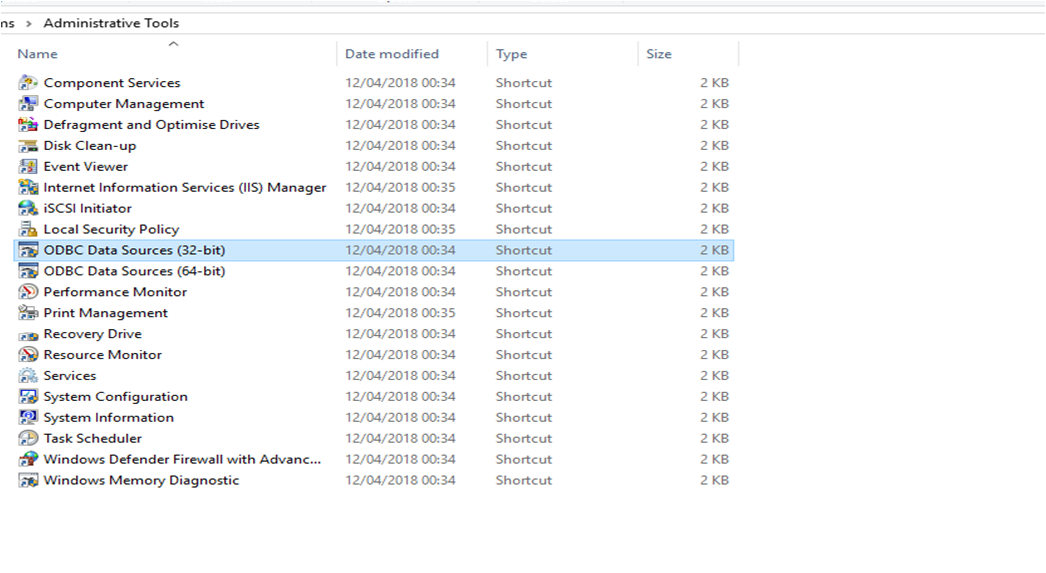Select the Performance Monitor icon
The width and height of the screenshot is (1046, 573).
tap(28, 292)
